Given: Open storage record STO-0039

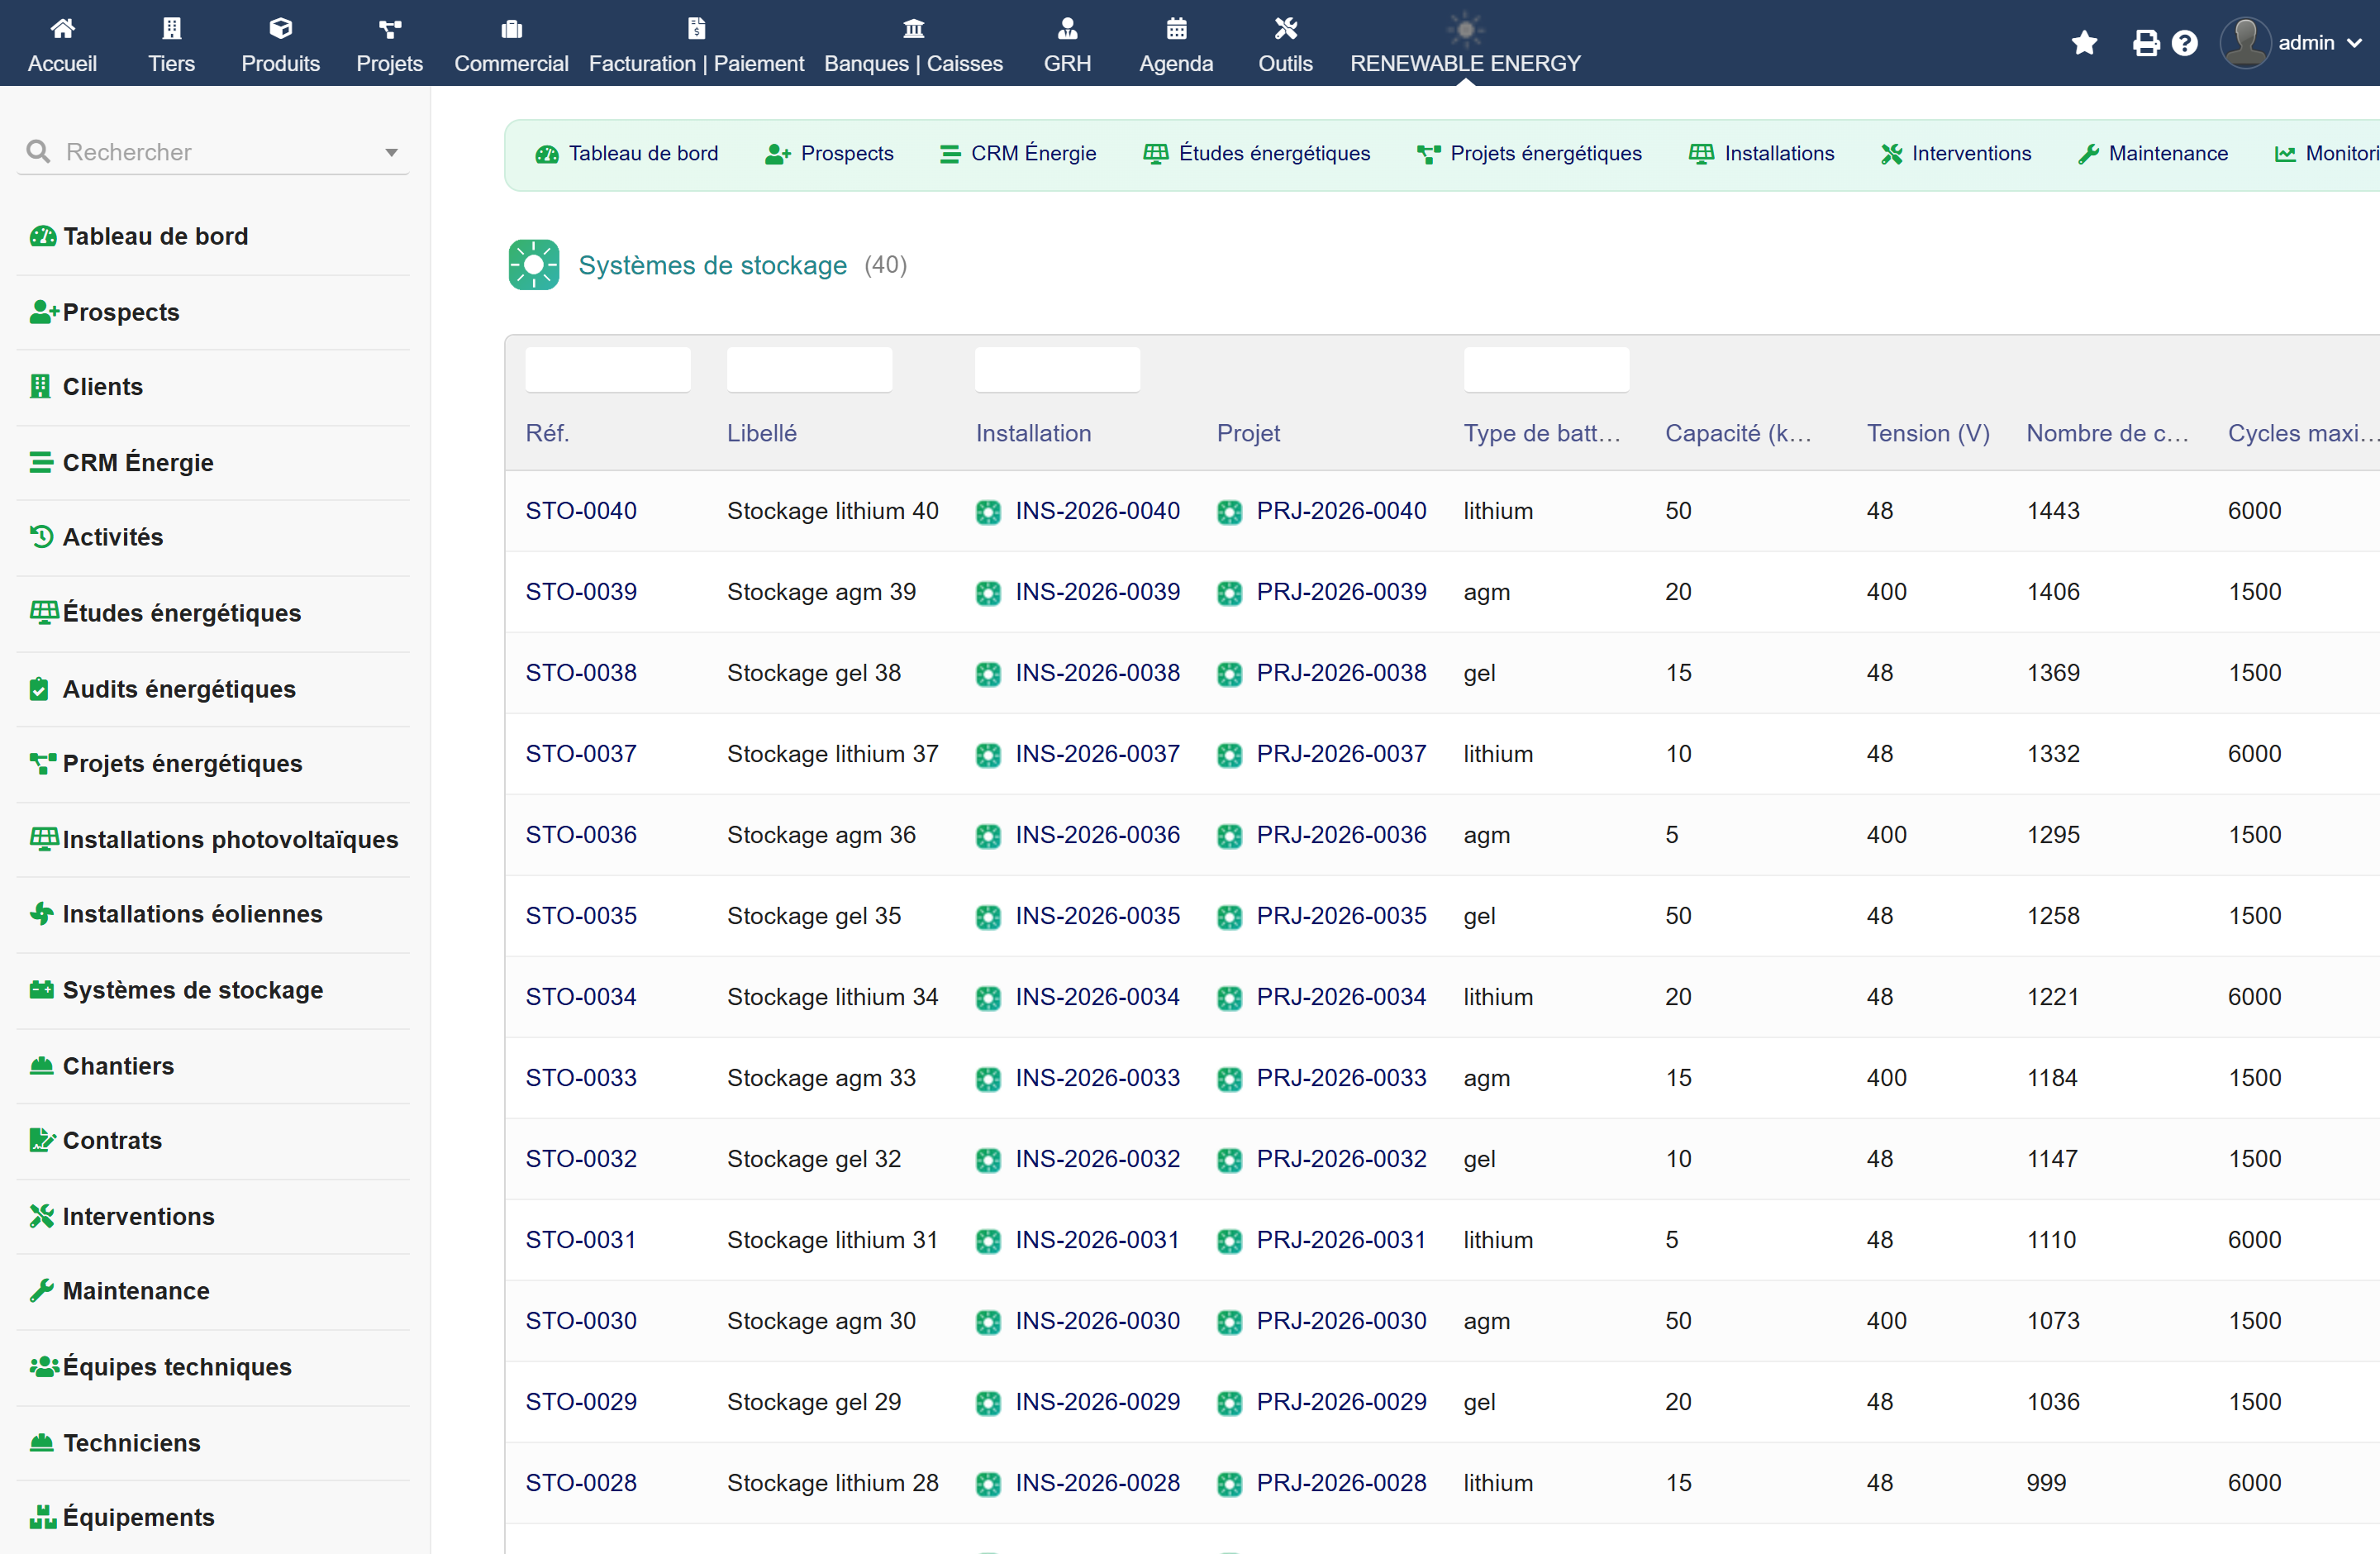Looking at the screenshot, I should pyautogui.click(x=581, y=591).
